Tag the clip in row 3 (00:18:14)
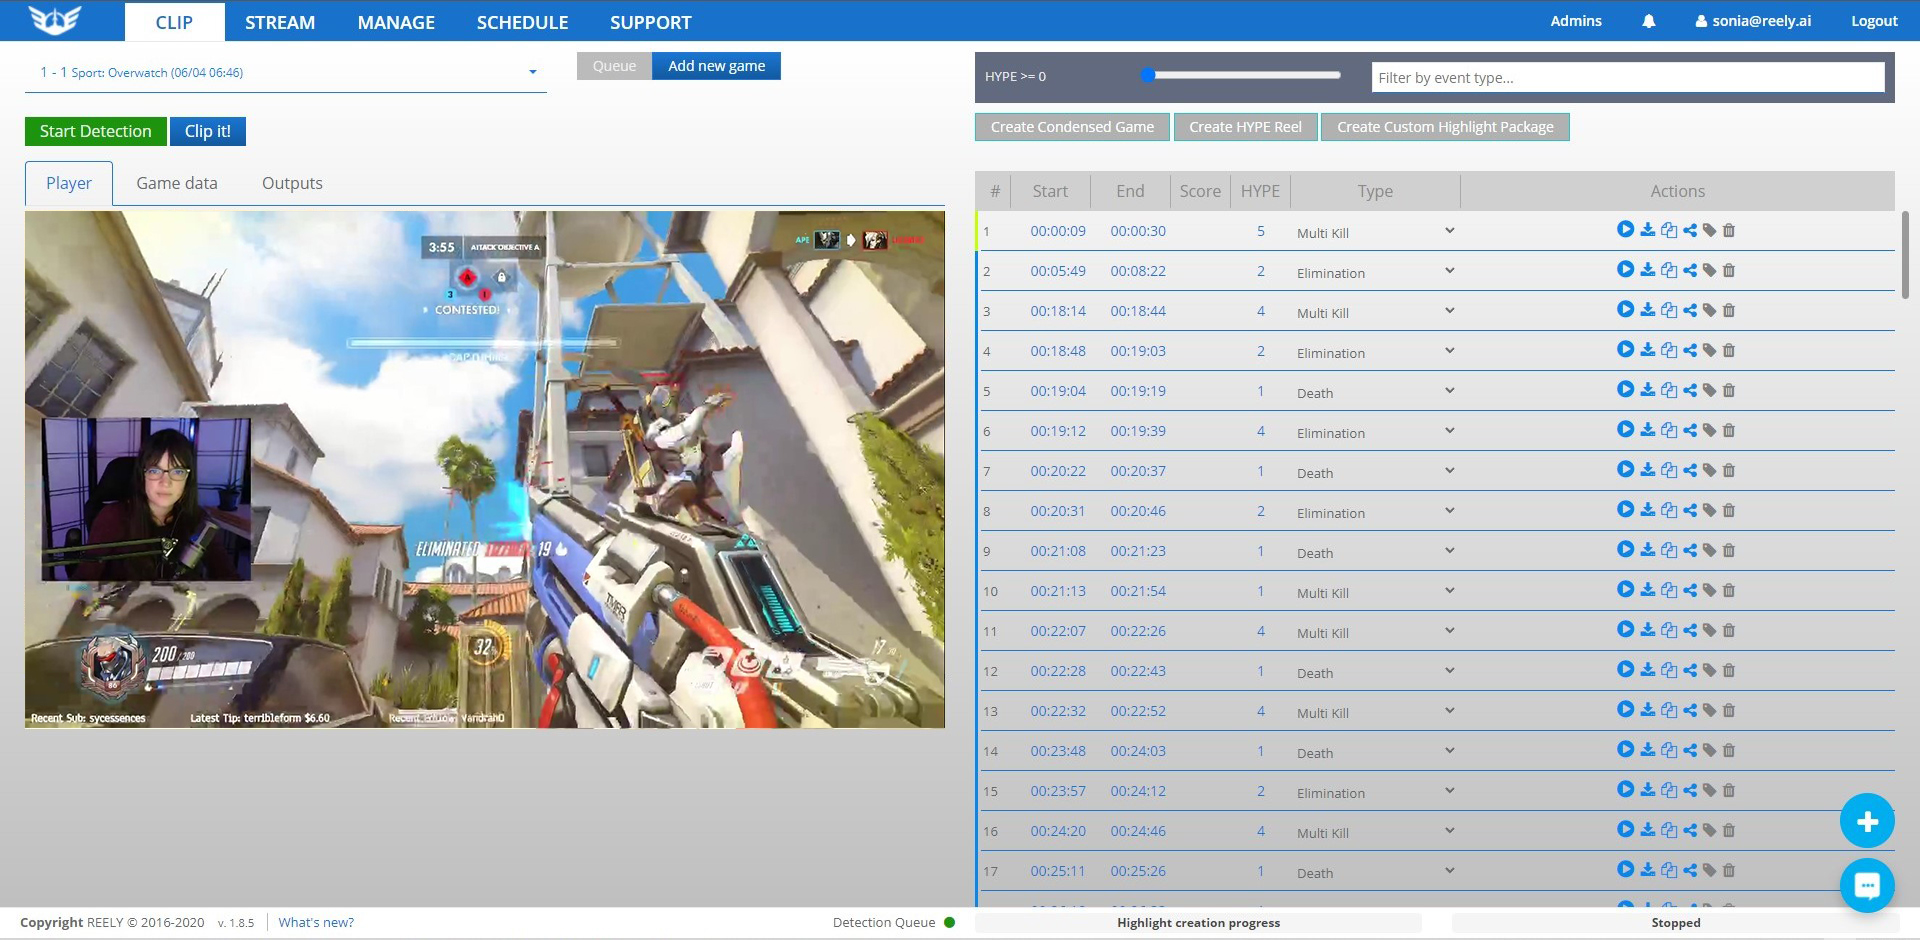The image size is (1920, 940). (1709, 310)
